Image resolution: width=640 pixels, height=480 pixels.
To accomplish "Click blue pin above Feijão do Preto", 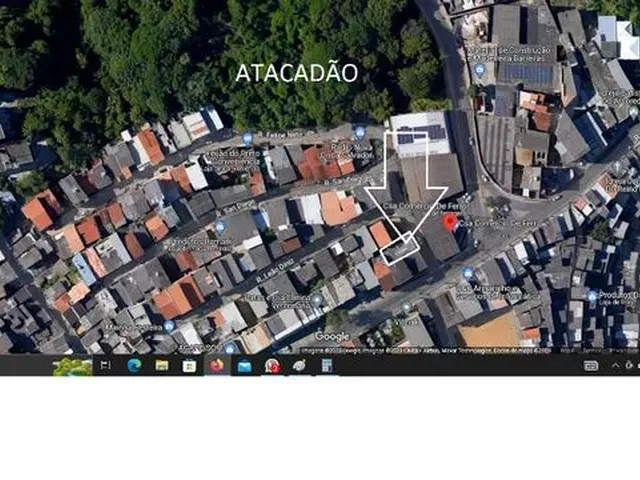I will [247, 138].
